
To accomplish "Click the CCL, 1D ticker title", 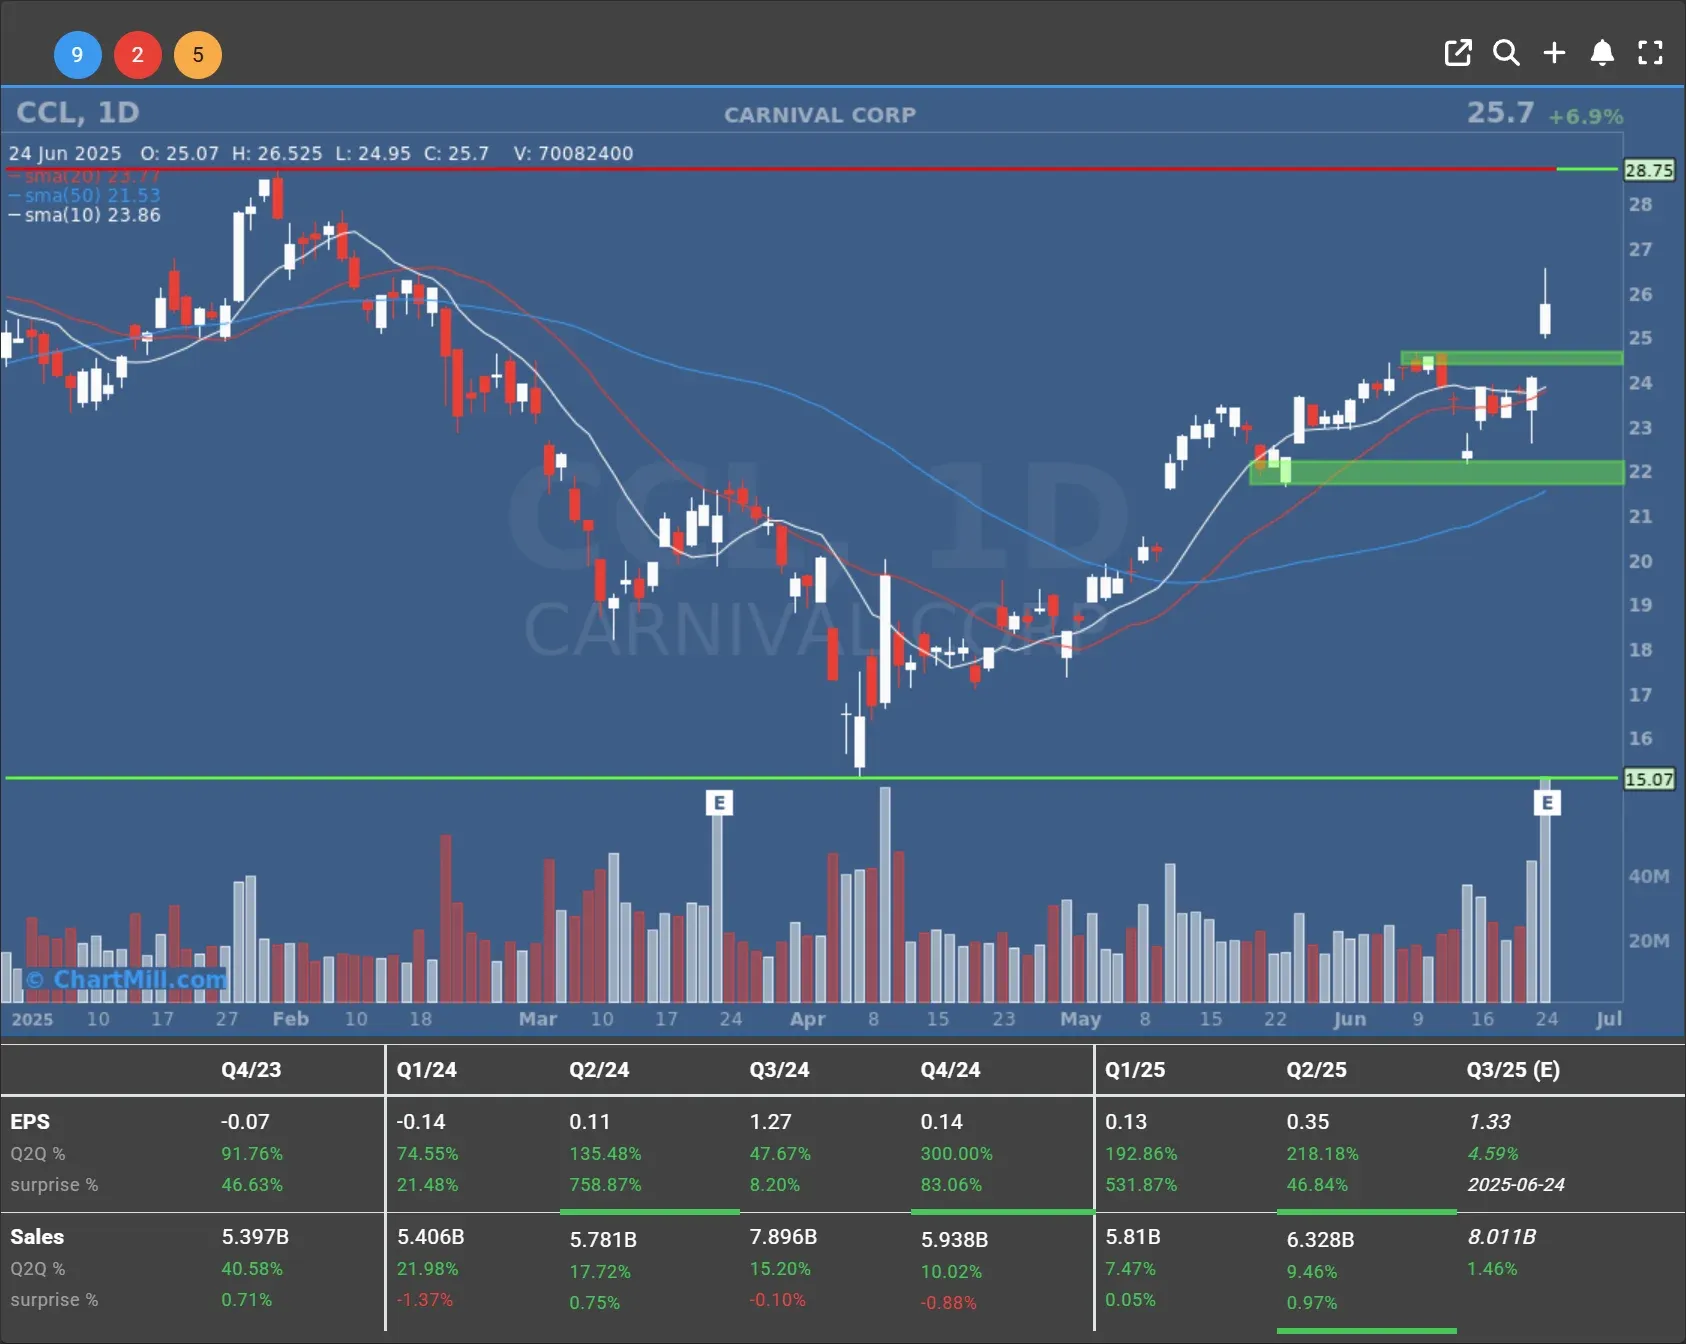I will coord(78,112).
